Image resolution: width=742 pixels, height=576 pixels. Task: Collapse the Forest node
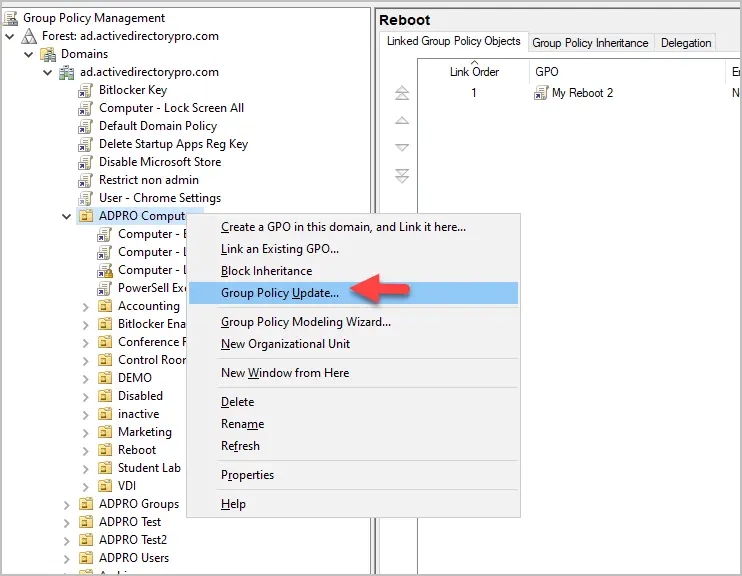tap(10, 36)
